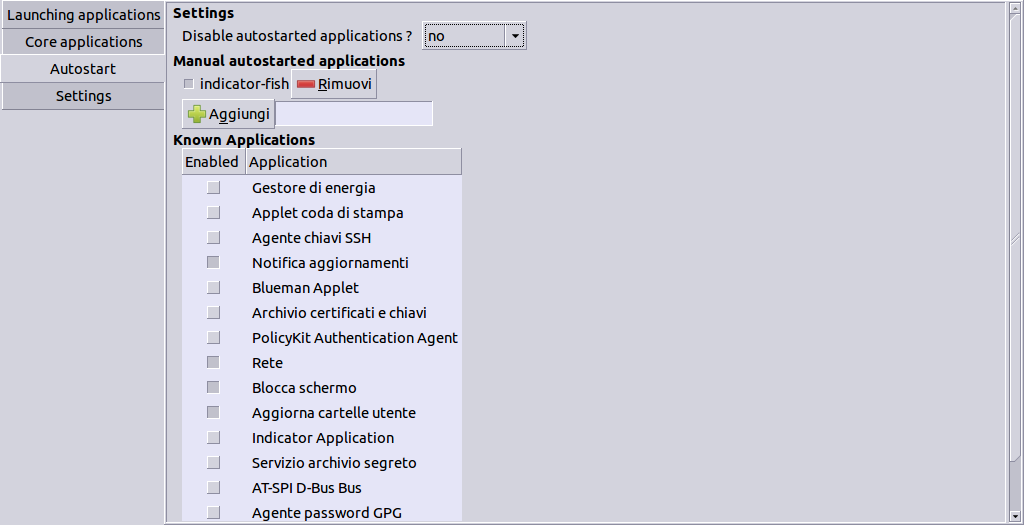
Task: Toggle the checkbox next to Rete
Action: click(x=213, y=363)
